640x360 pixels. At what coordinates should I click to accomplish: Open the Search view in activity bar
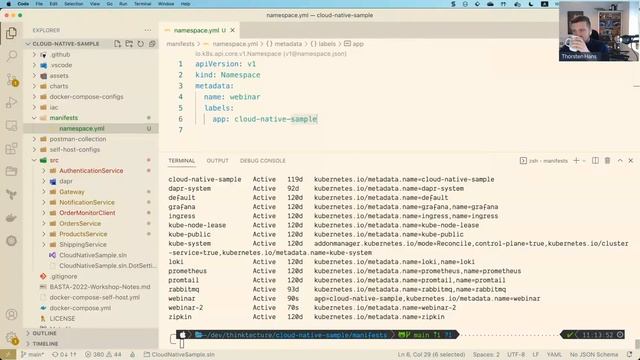pos(11,56)
